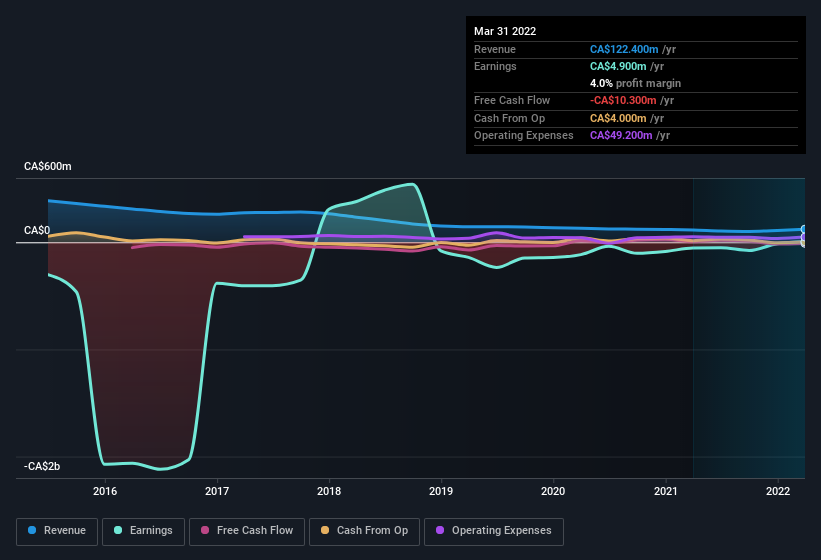Click the CA$4.000m cash from op value
This screenshot has height=560, width=821.
tap(618, 118)
